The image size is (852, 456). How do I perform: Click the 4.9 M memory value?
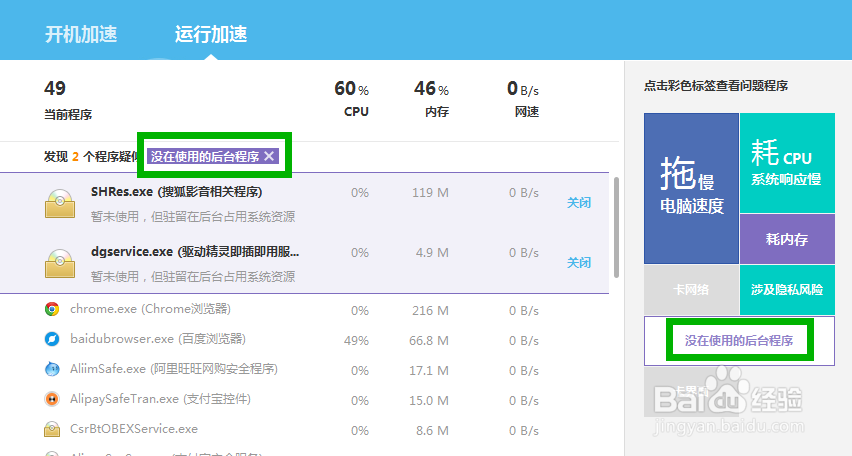[x=432, y=253]
